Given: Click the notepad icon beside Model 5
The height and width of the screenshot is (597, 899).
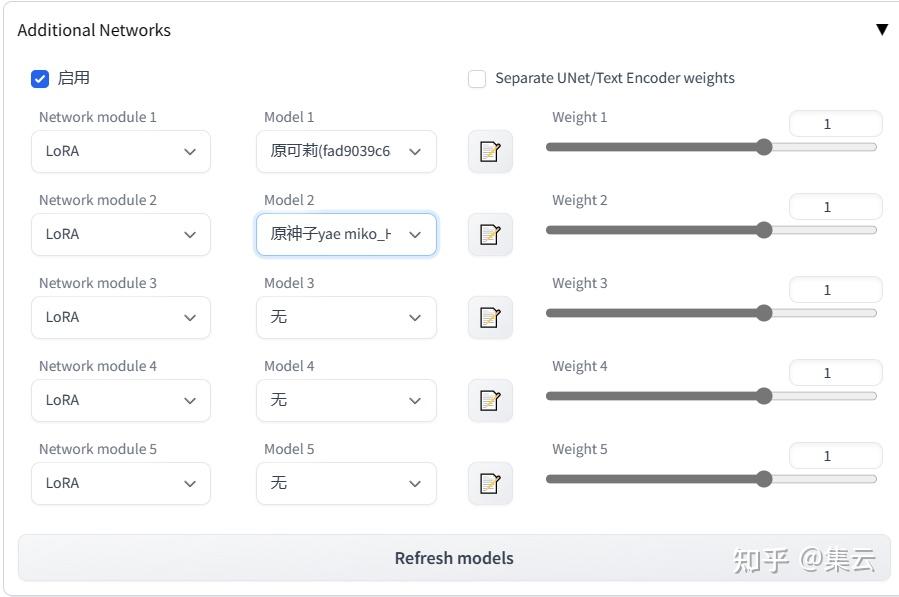Looking at the screenshot, I should tap(490, 484).
